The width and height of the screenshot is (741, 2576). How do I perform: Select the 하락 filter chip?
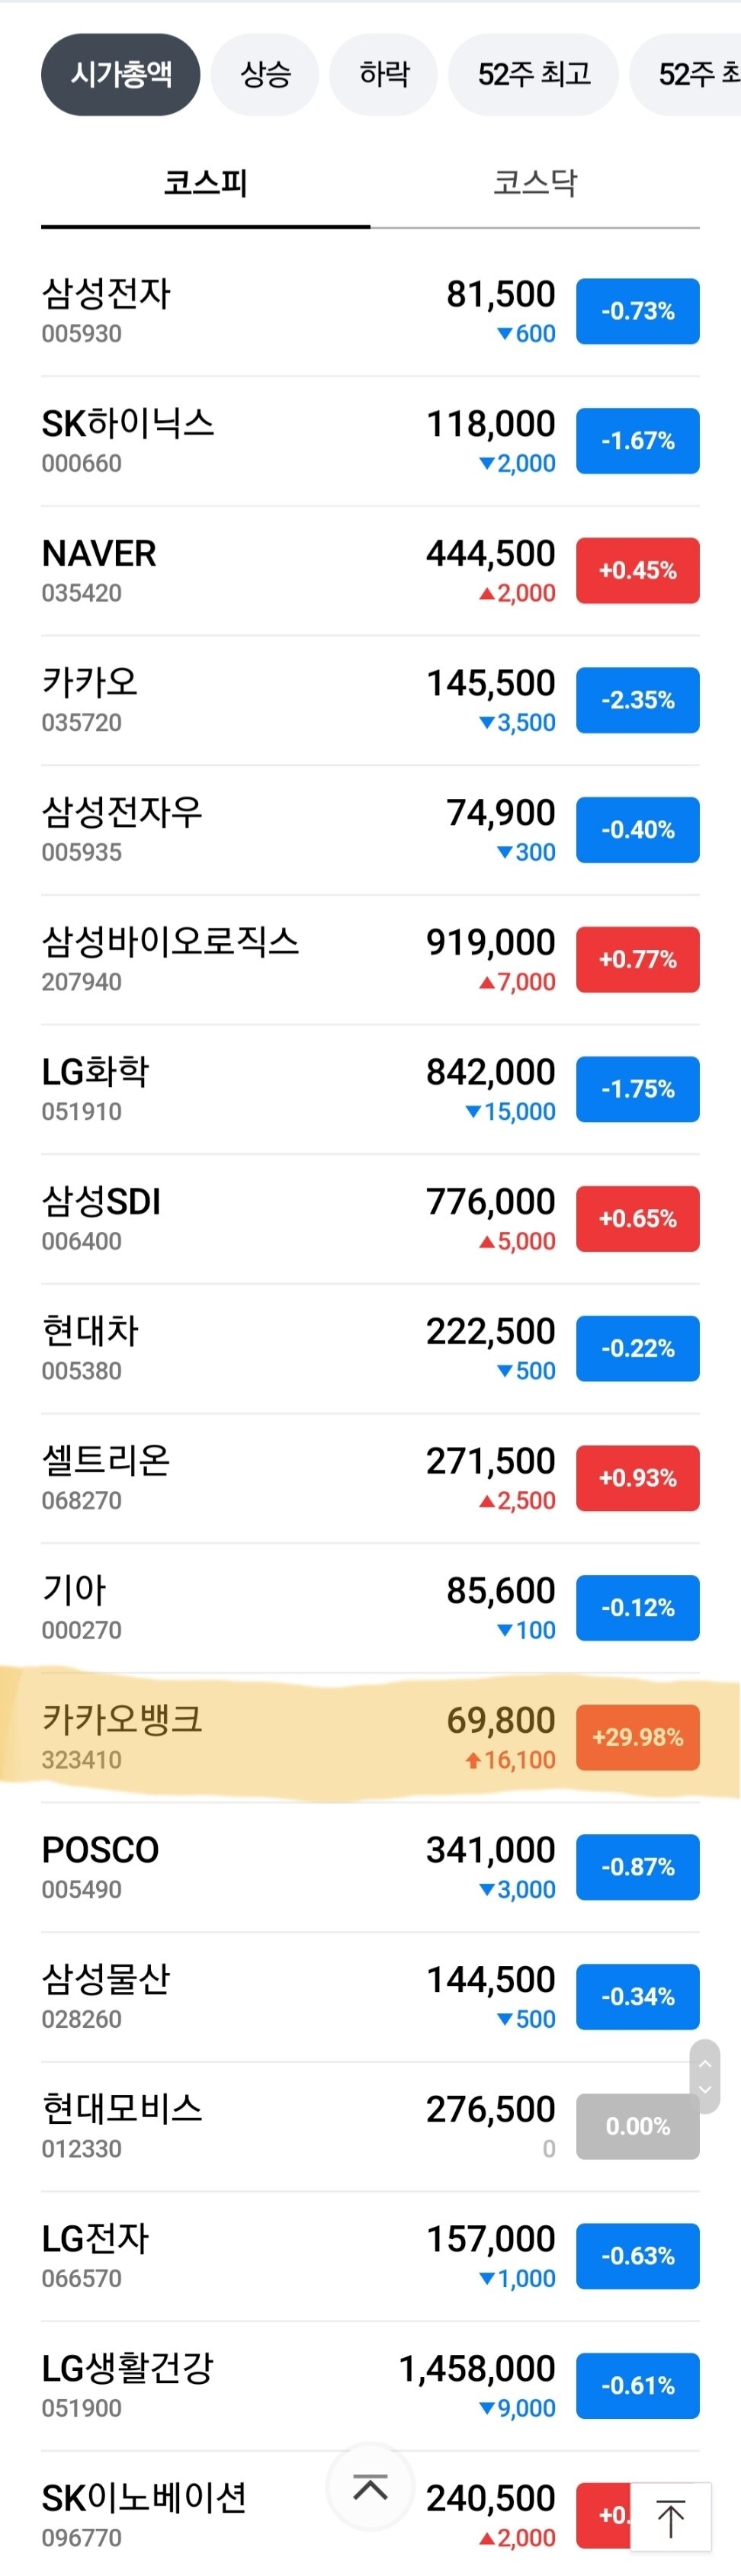(383, 74)
